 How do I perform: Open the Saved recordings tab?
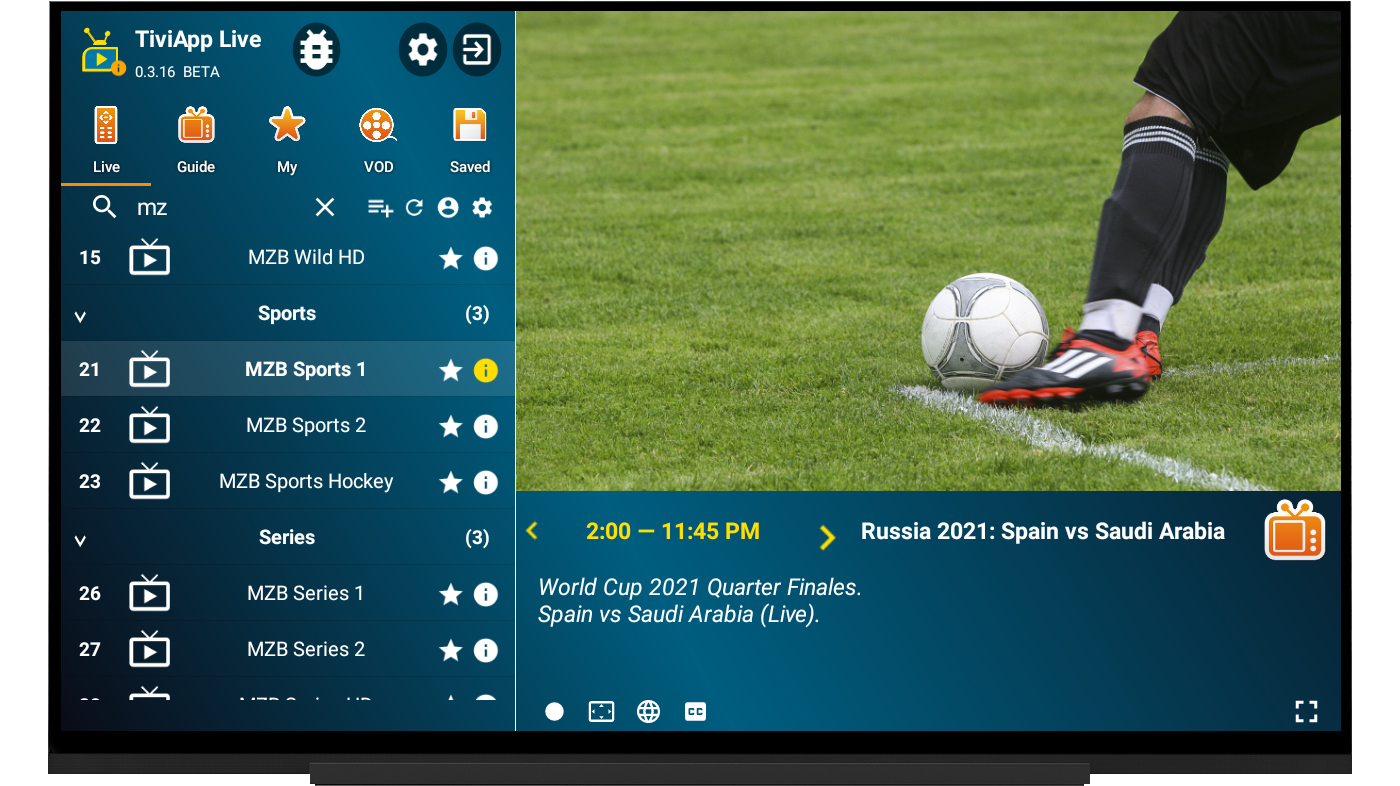point(470,140)
